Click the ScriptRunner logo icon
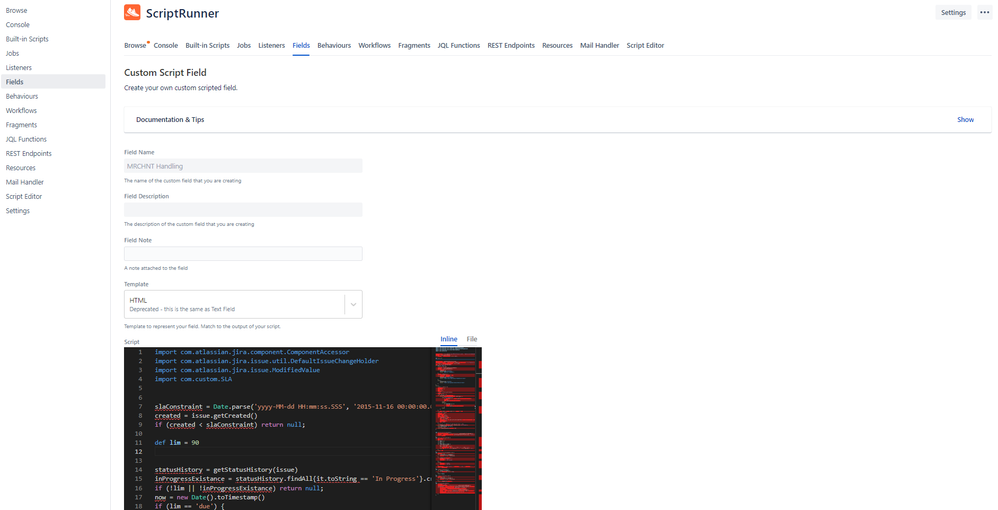Image resolution: width=998 pixels, height=510 pixels. point(132,12)
